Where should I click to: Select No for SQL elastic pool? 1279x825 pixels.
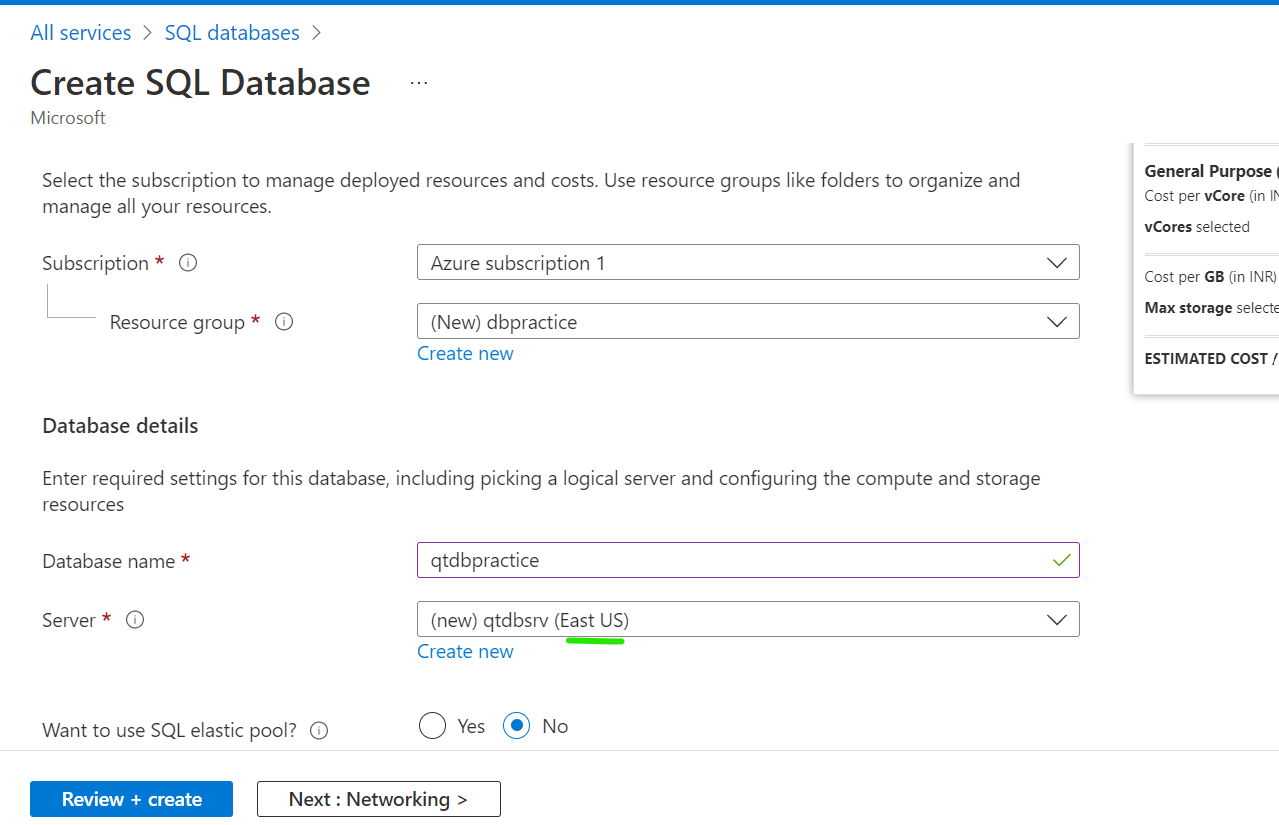[516, 726]
